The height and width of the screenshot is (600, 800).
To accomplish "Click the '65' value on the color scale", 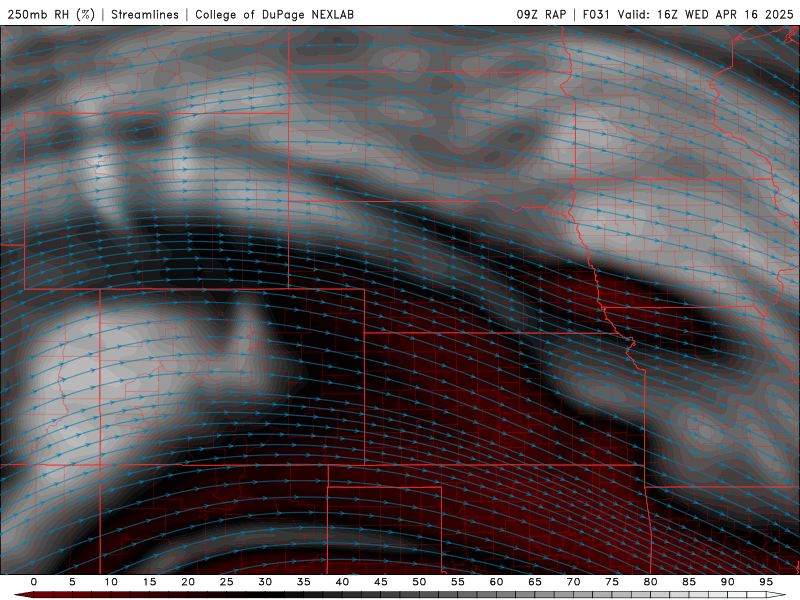I will pos(535,582).
